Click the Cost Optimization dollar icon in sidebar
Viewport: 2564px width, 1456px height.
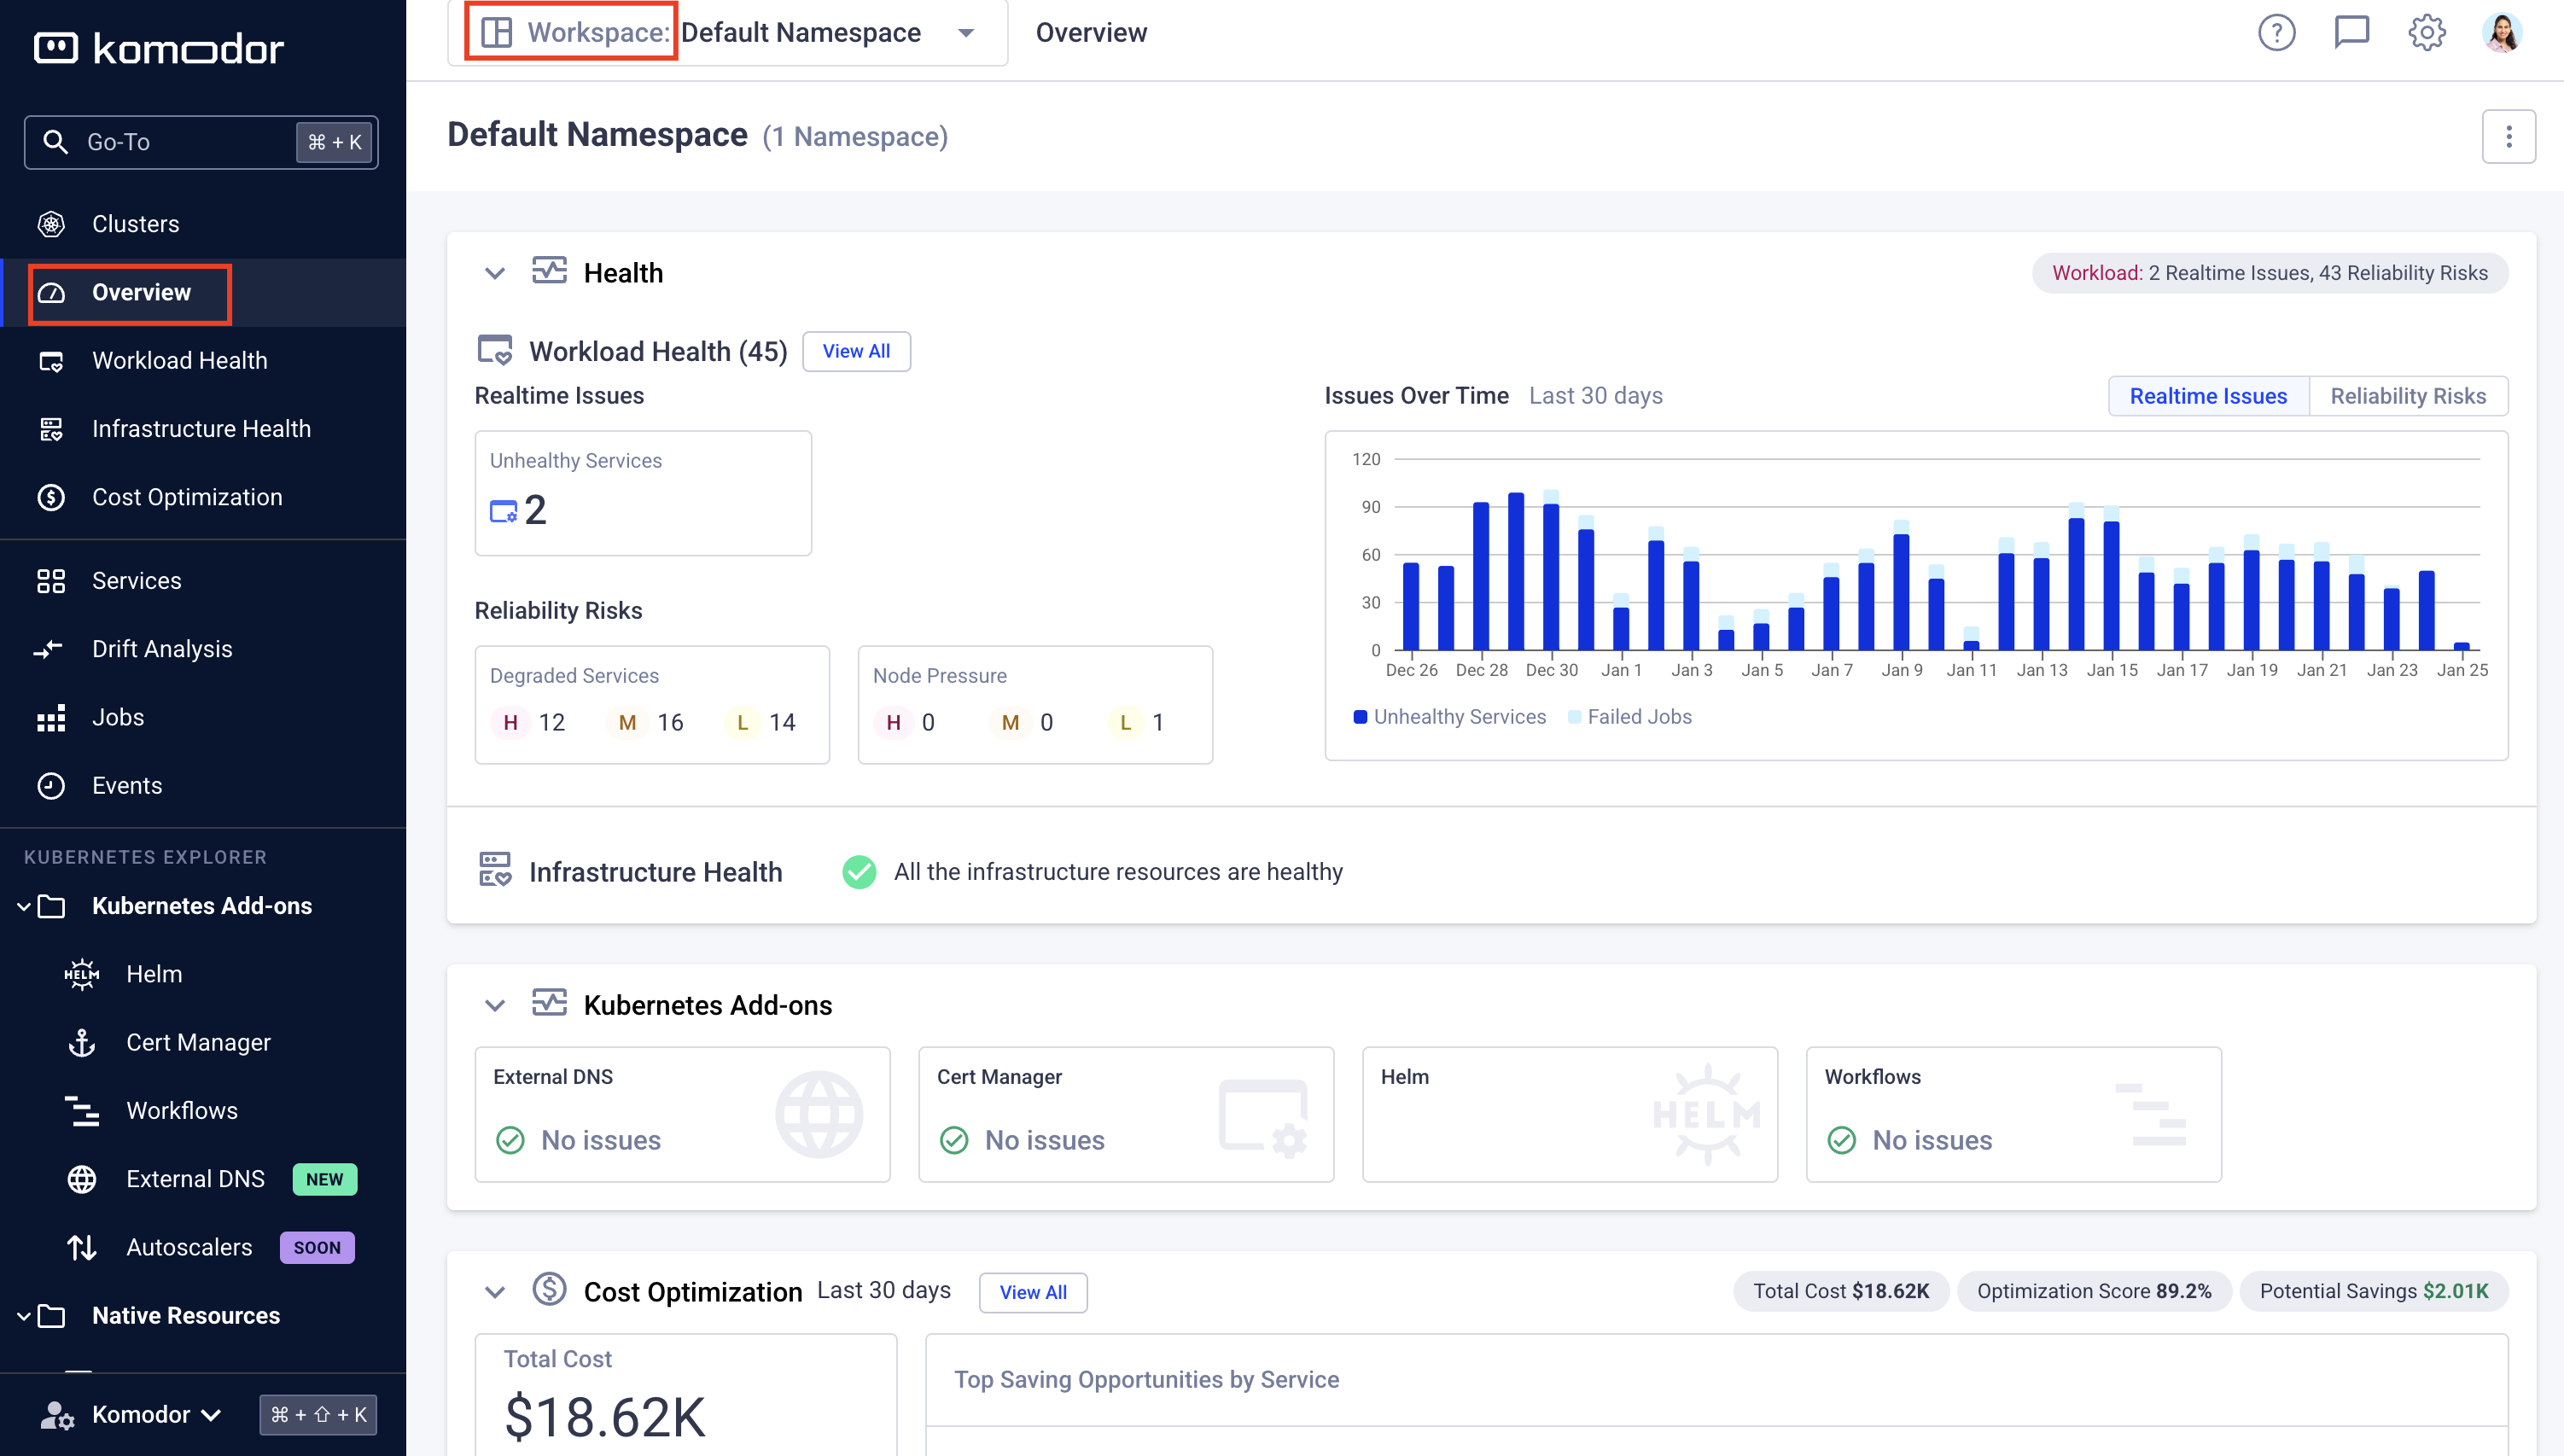click(x=51, y=497)
